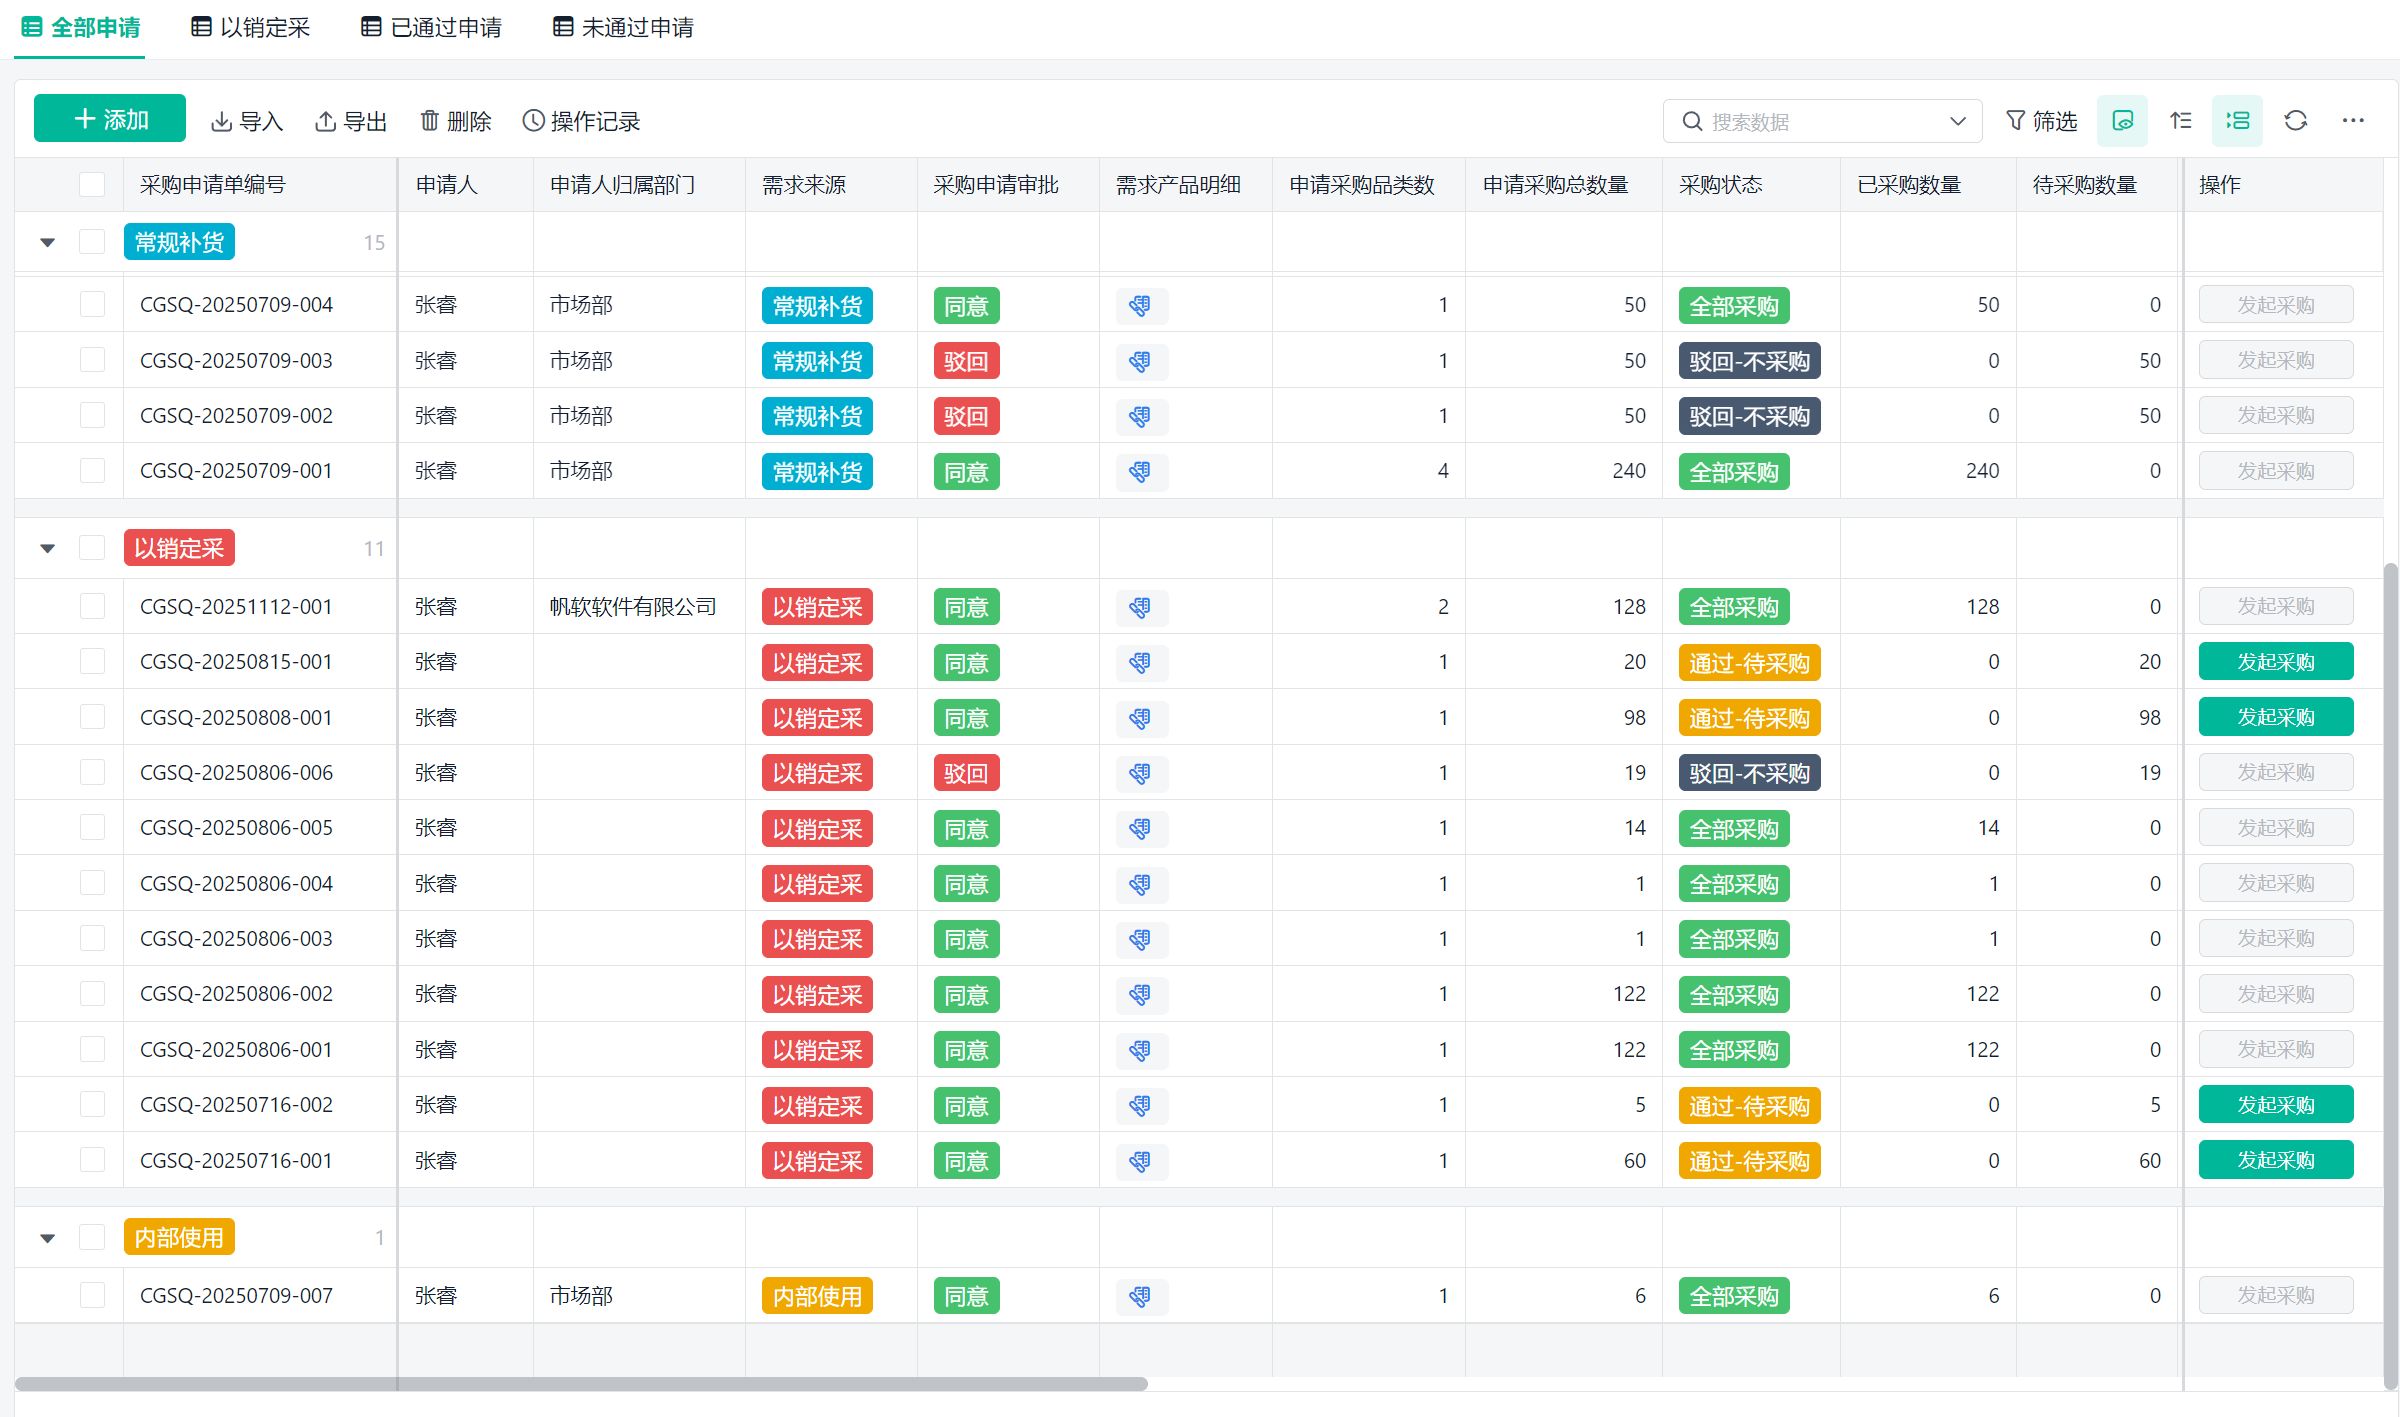The width and height of the screenshot is (2400, 1417).
Task: Click the horizontal scrollbar at table bottom
Action: (580, 1384)
